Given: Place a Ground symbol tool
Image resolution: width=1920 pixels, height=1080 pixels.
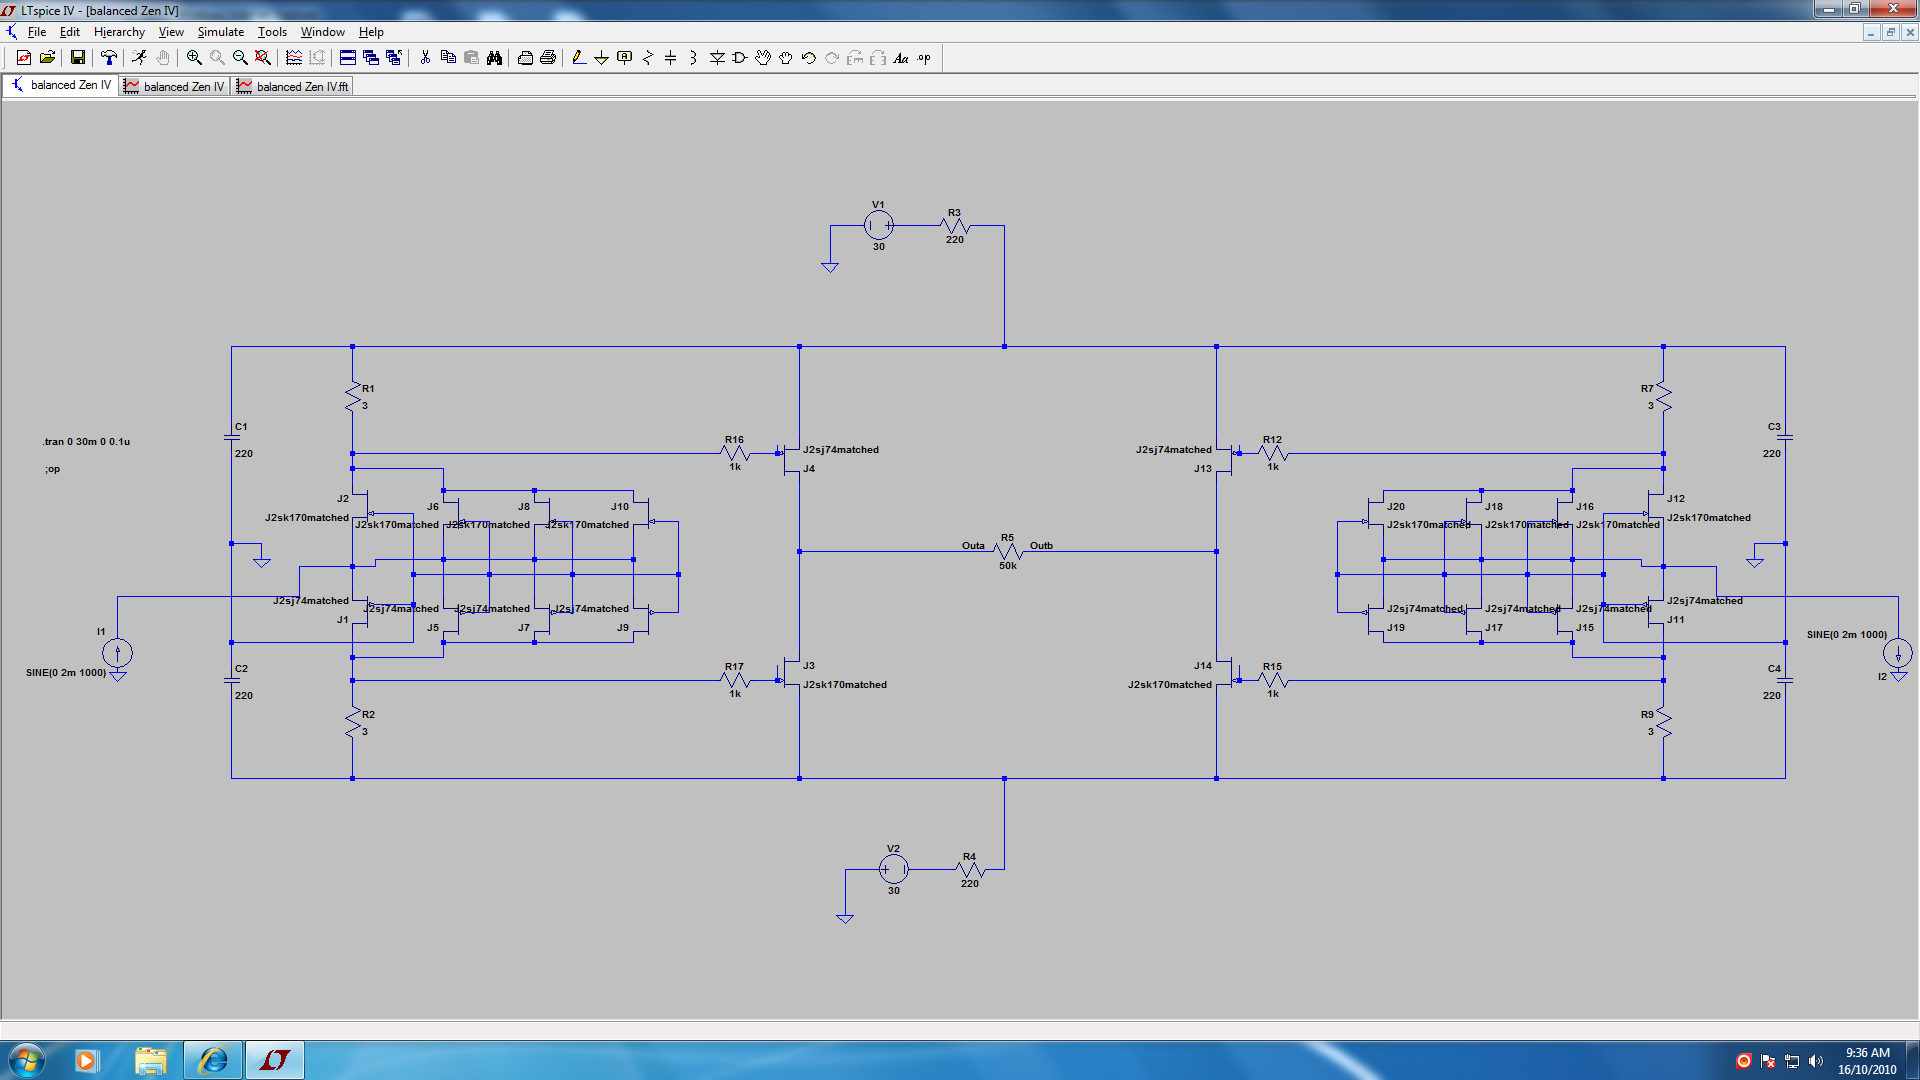Looking at the screenshot, I should pyautogui.click(x=601, y=58).
